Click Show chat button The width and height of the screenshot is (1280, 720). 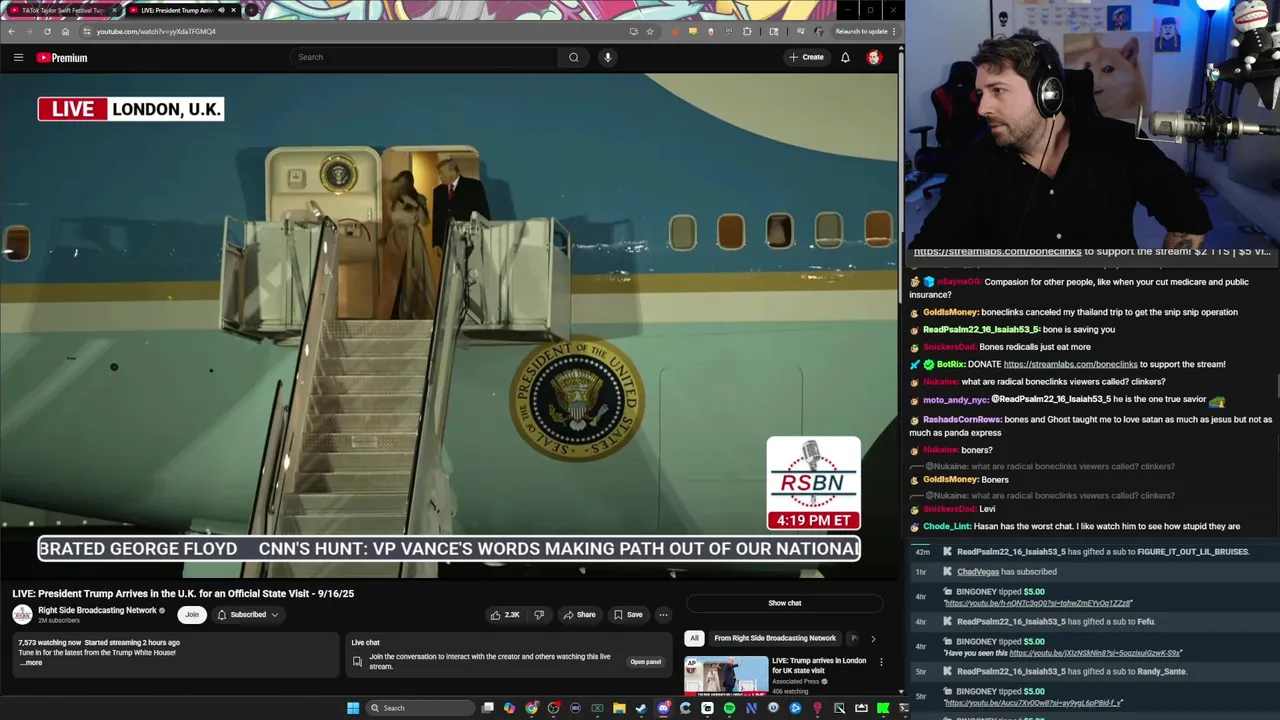click(784, 603)
